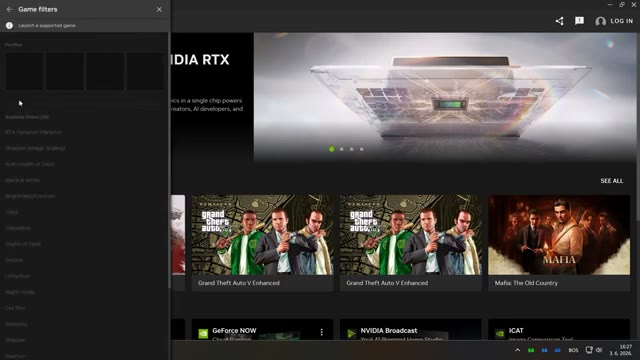Open the volume tray icon
Screen dimensions: 640x360
point(599,350)
